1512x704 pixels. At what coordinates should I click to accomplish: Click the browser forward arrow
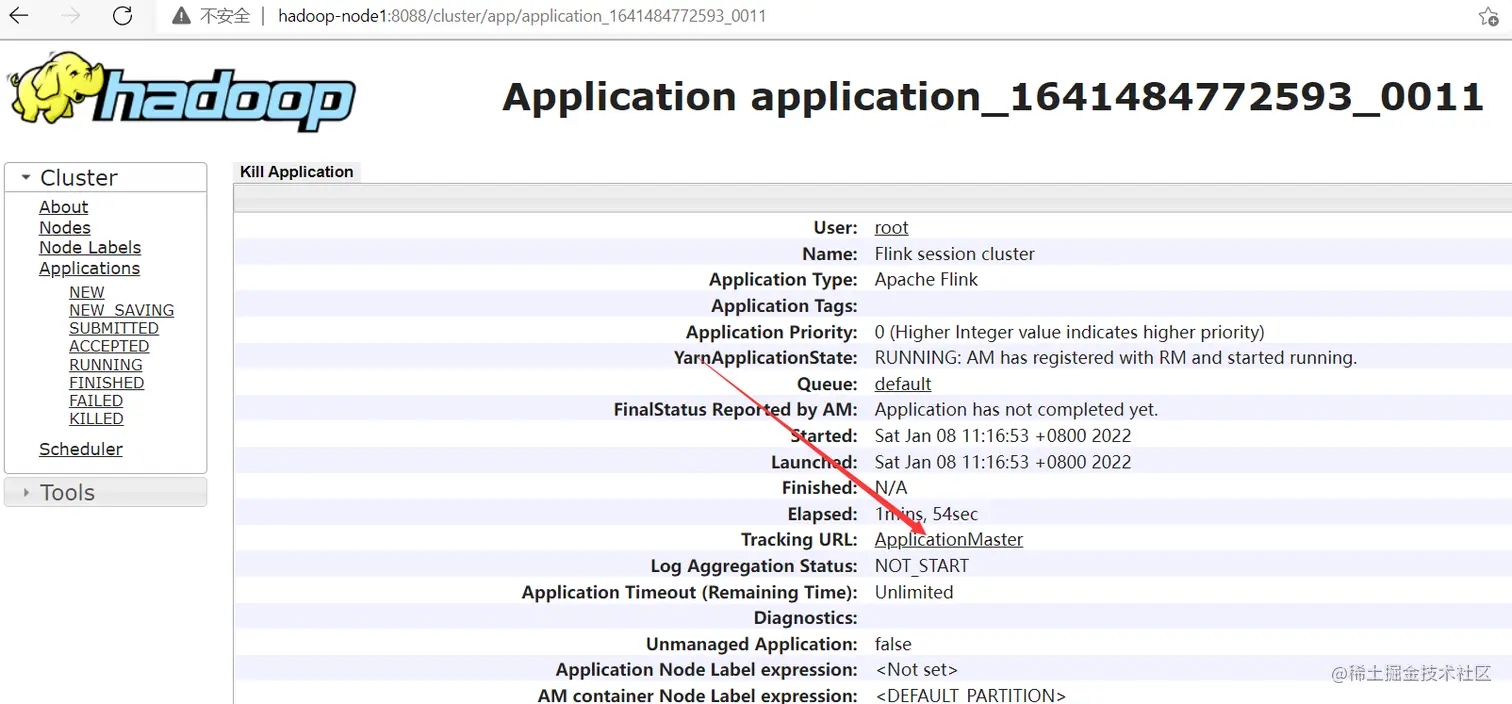click(71, 16)
